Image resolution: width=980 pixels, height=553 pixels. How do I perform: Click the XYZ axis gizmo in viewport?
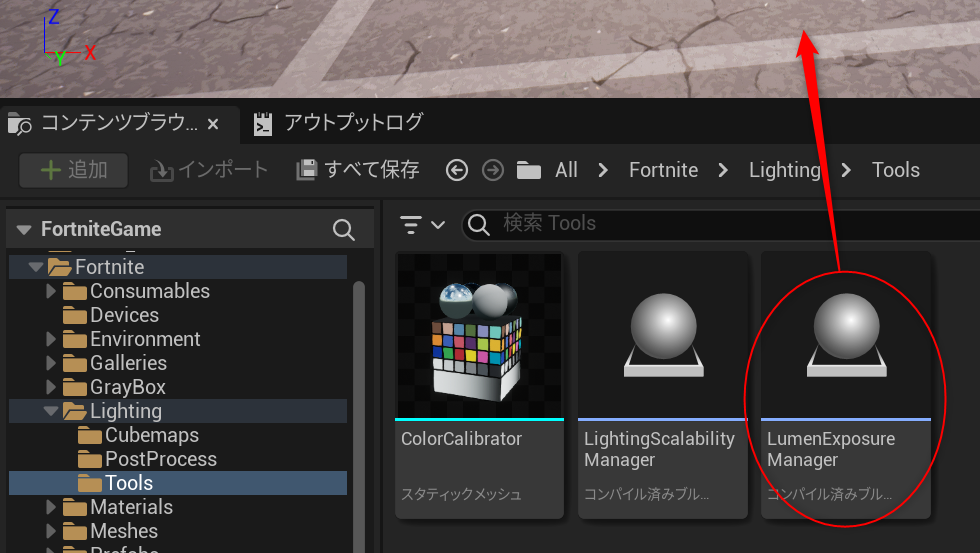(69, 37)
